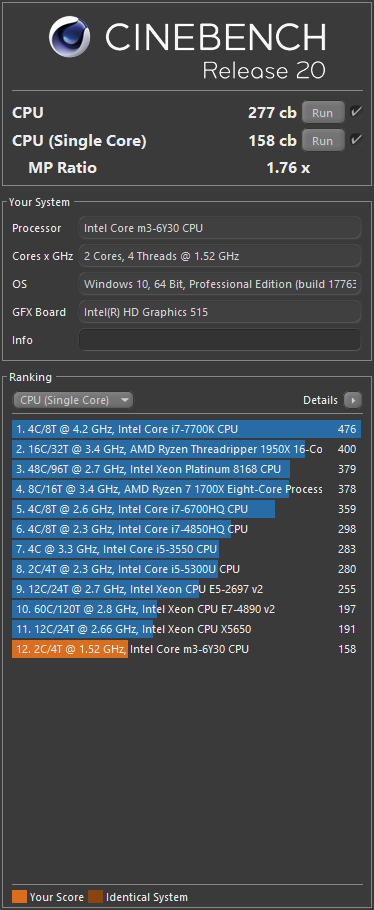Select the Core i7-6700HQ ranking entry
The image size is (374, 910).
tap(186, 509)
